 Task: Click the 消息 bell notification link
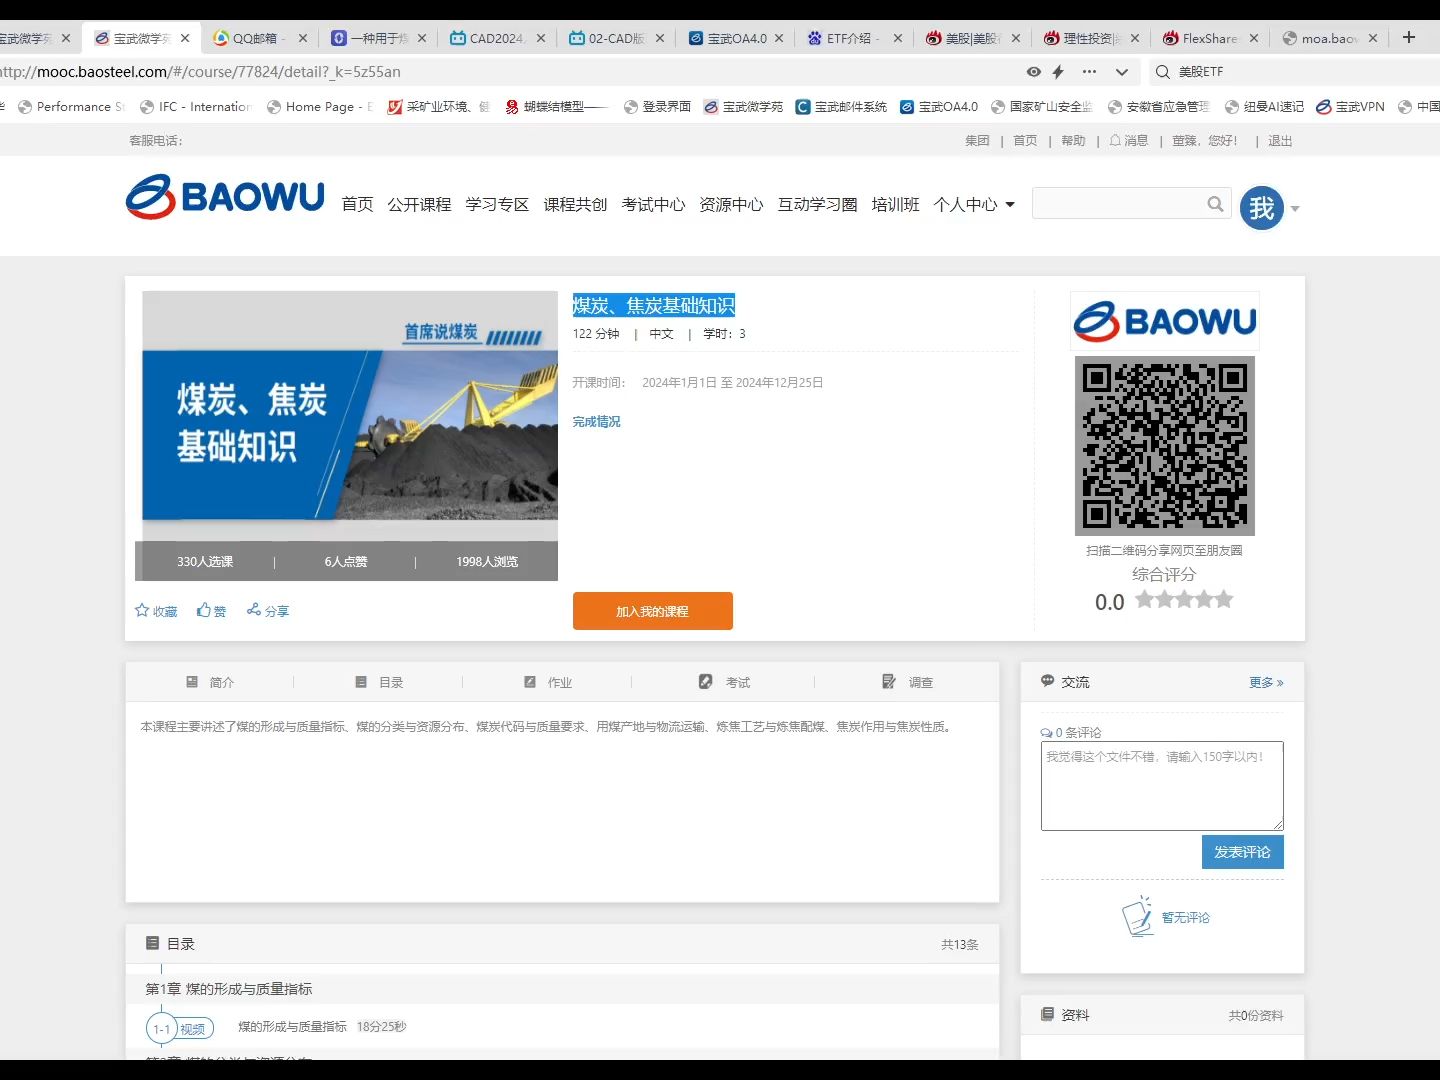pyautogui.click(x=1129, y=141)
